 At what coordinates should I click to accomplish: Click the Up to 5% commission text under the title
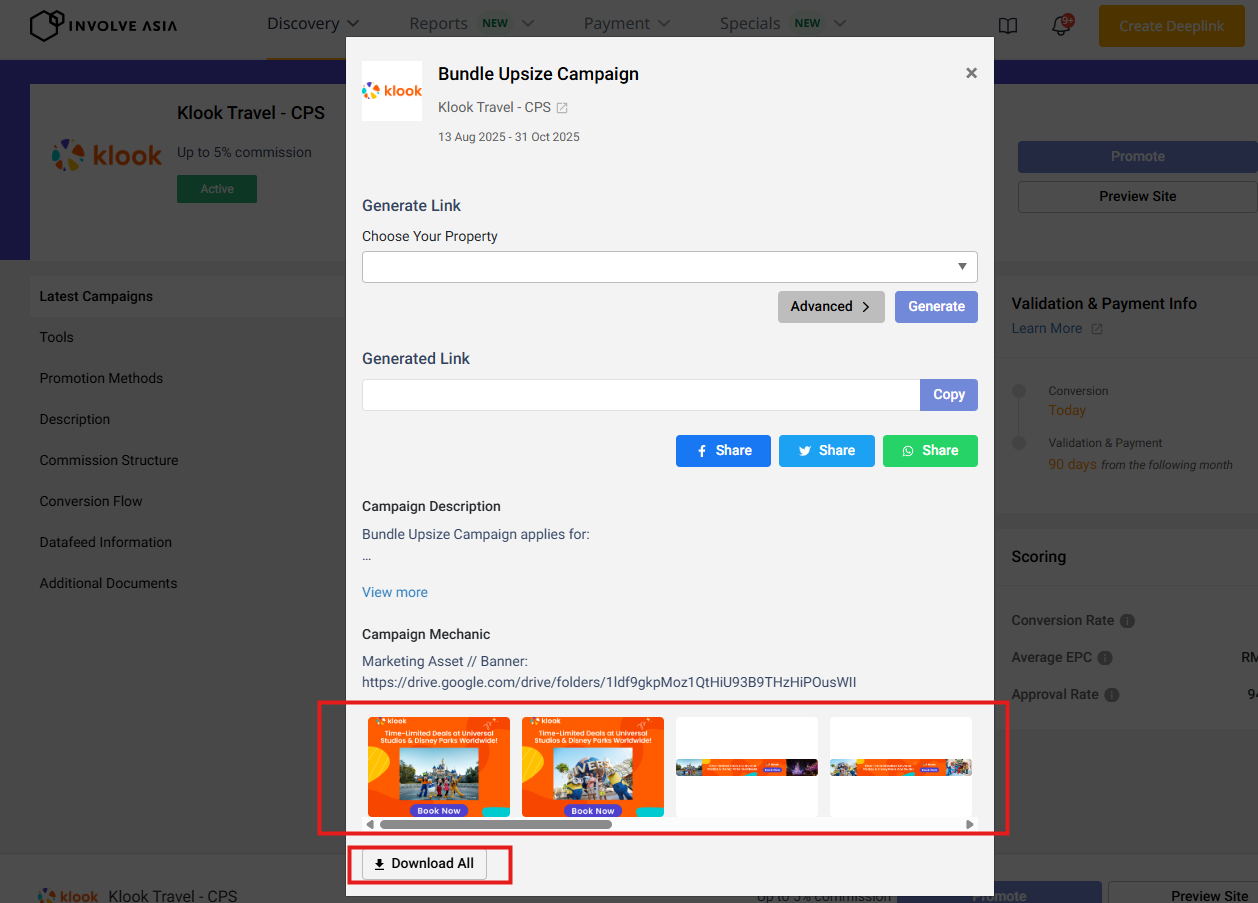click(244, 153)
